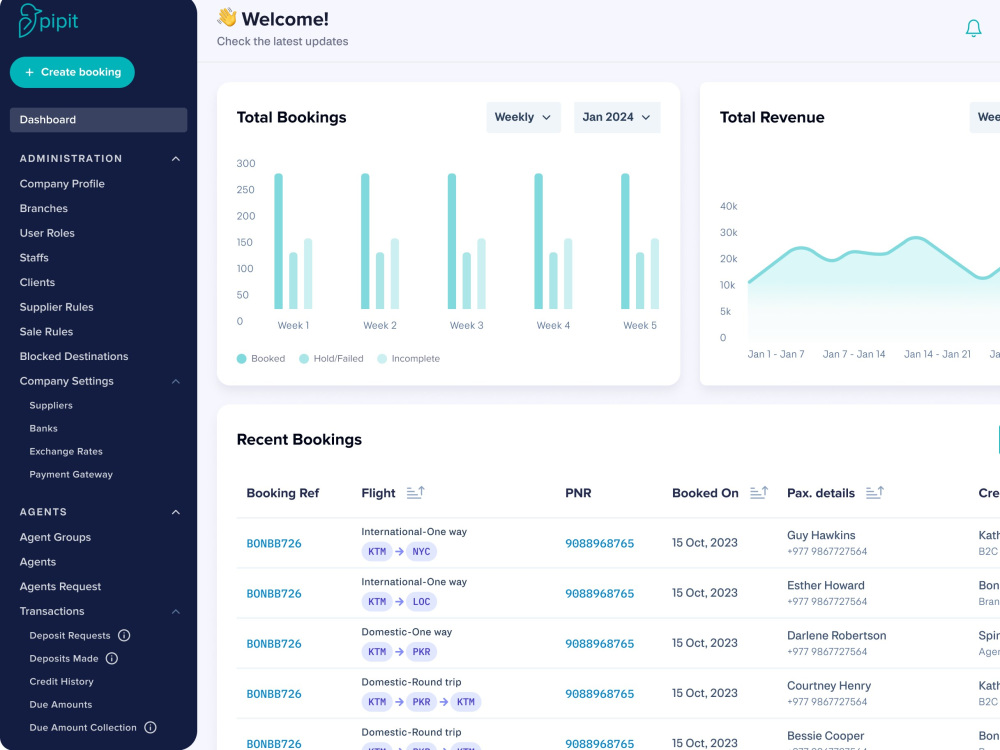This screenshot has height=750, width=1000.
Task: Open Deposit Requests
Action: 70,636
